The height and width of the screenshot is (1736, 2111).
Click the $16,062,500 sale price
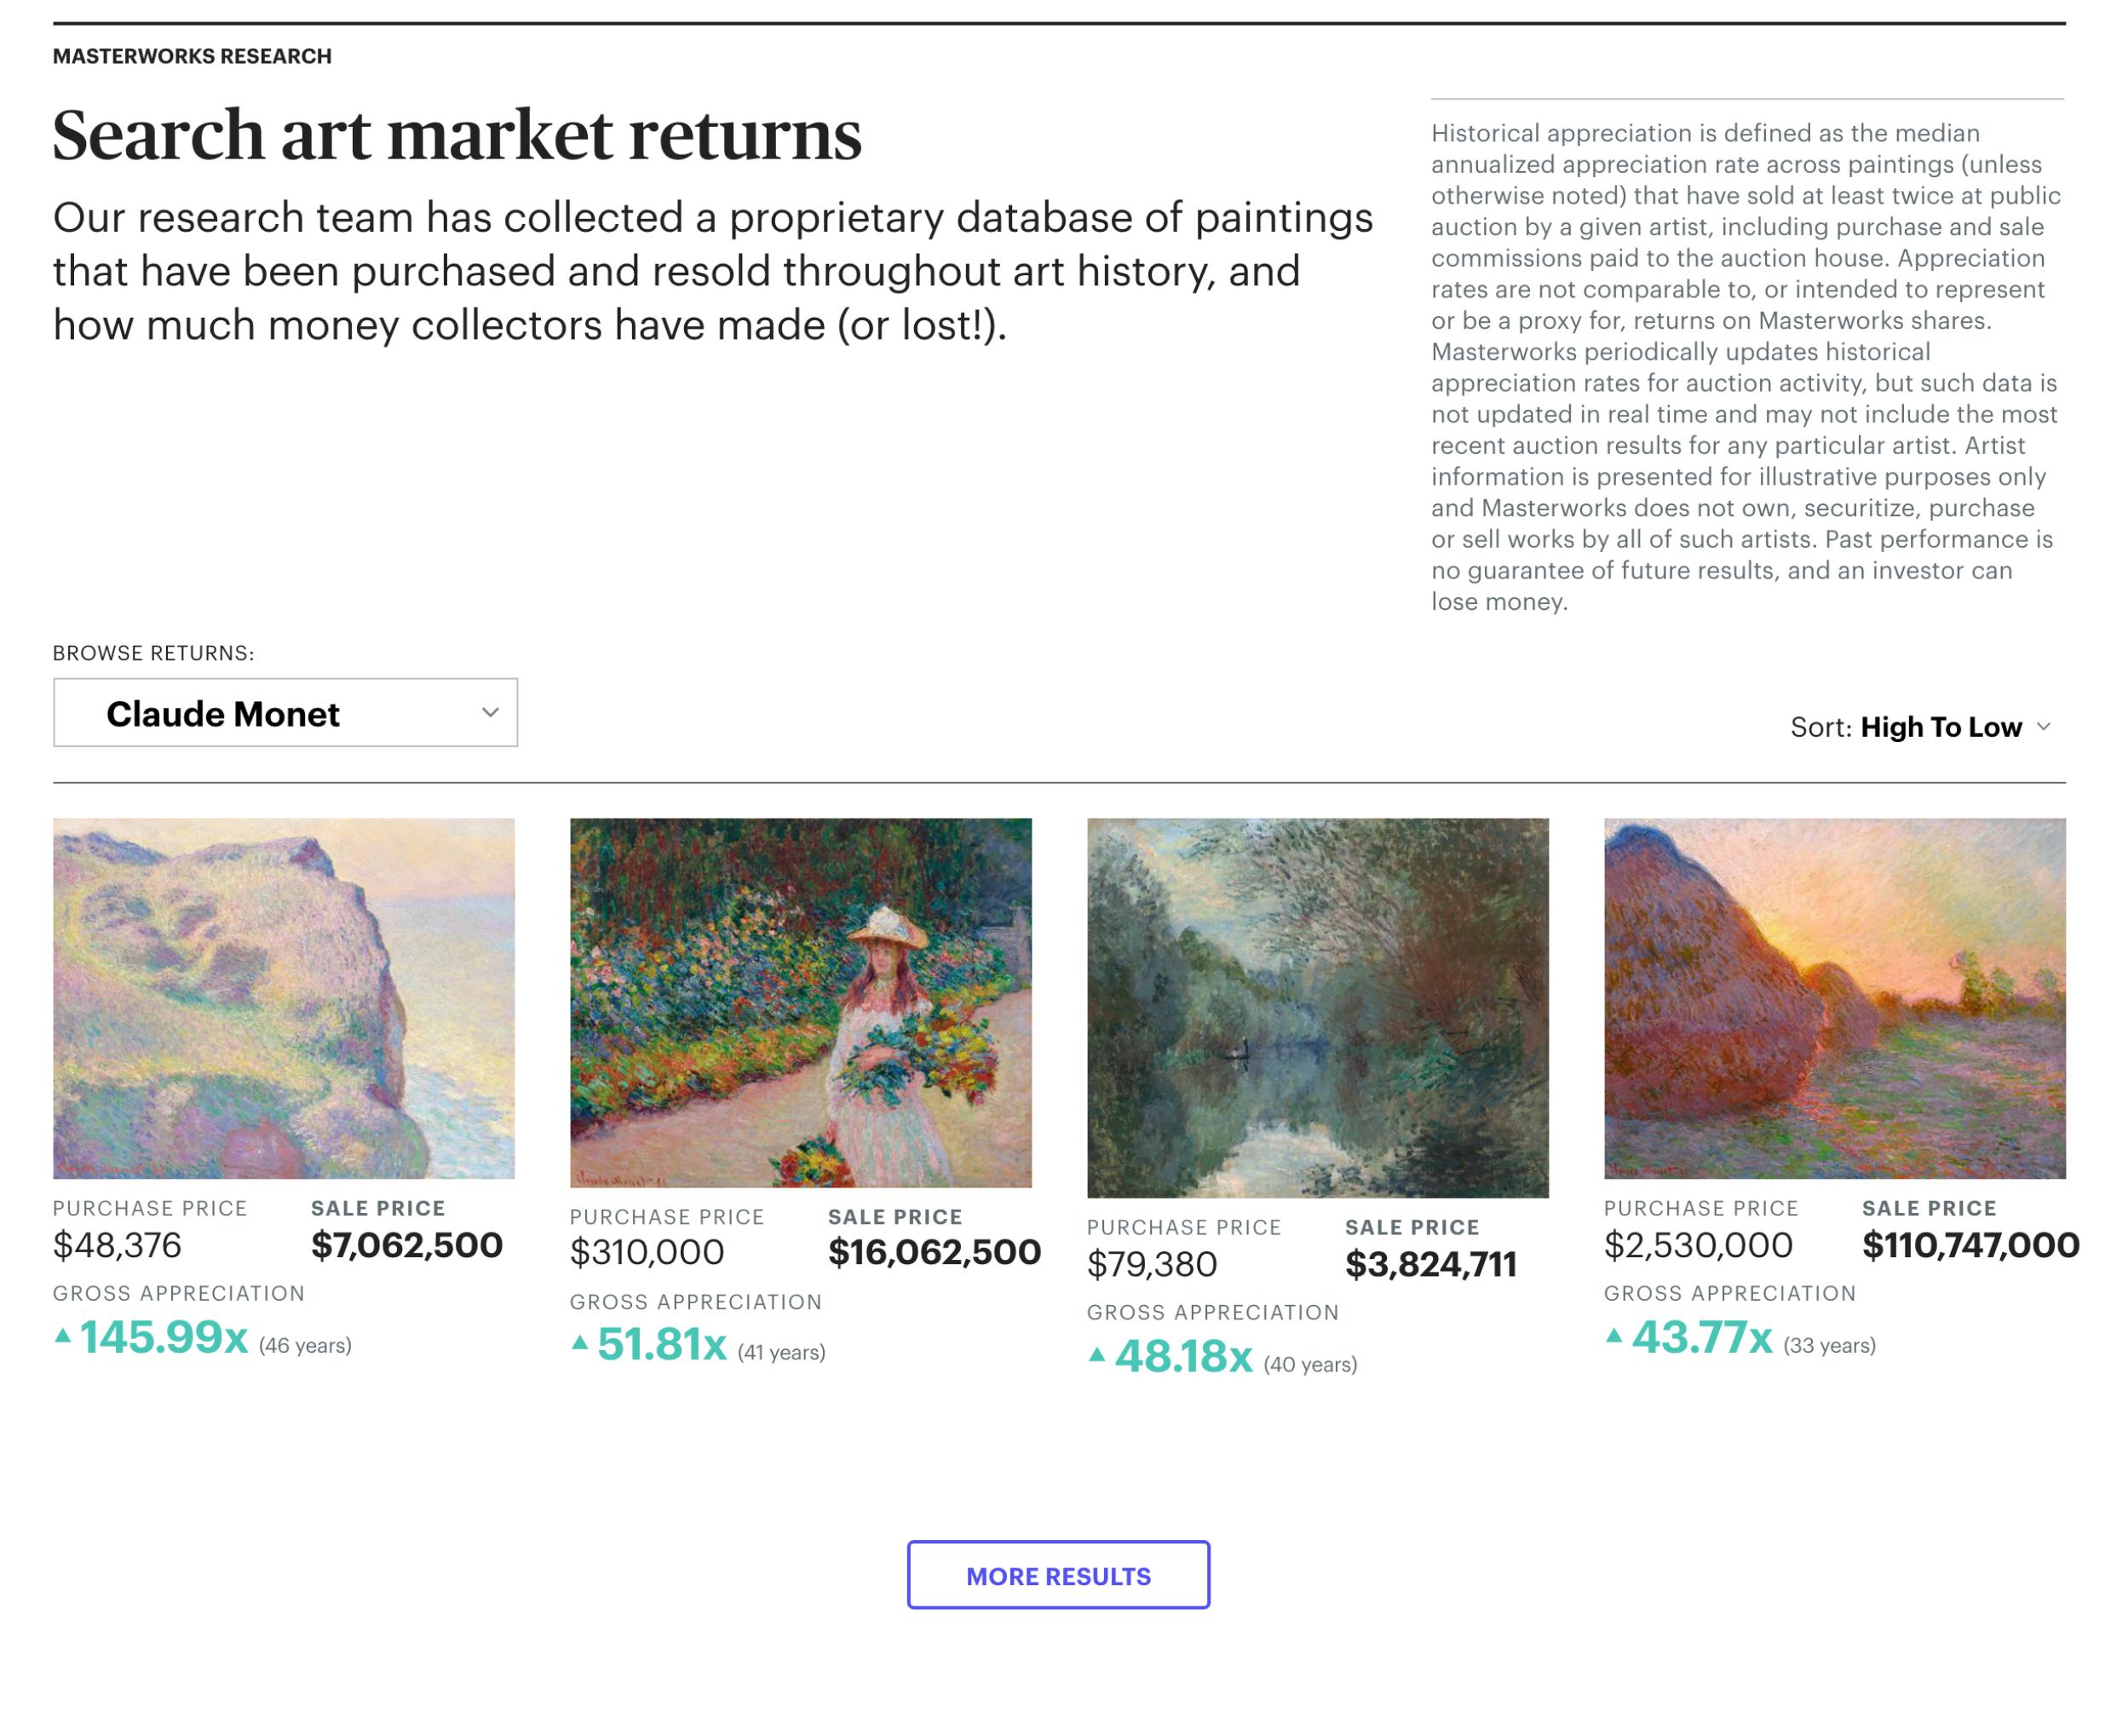934,1252
